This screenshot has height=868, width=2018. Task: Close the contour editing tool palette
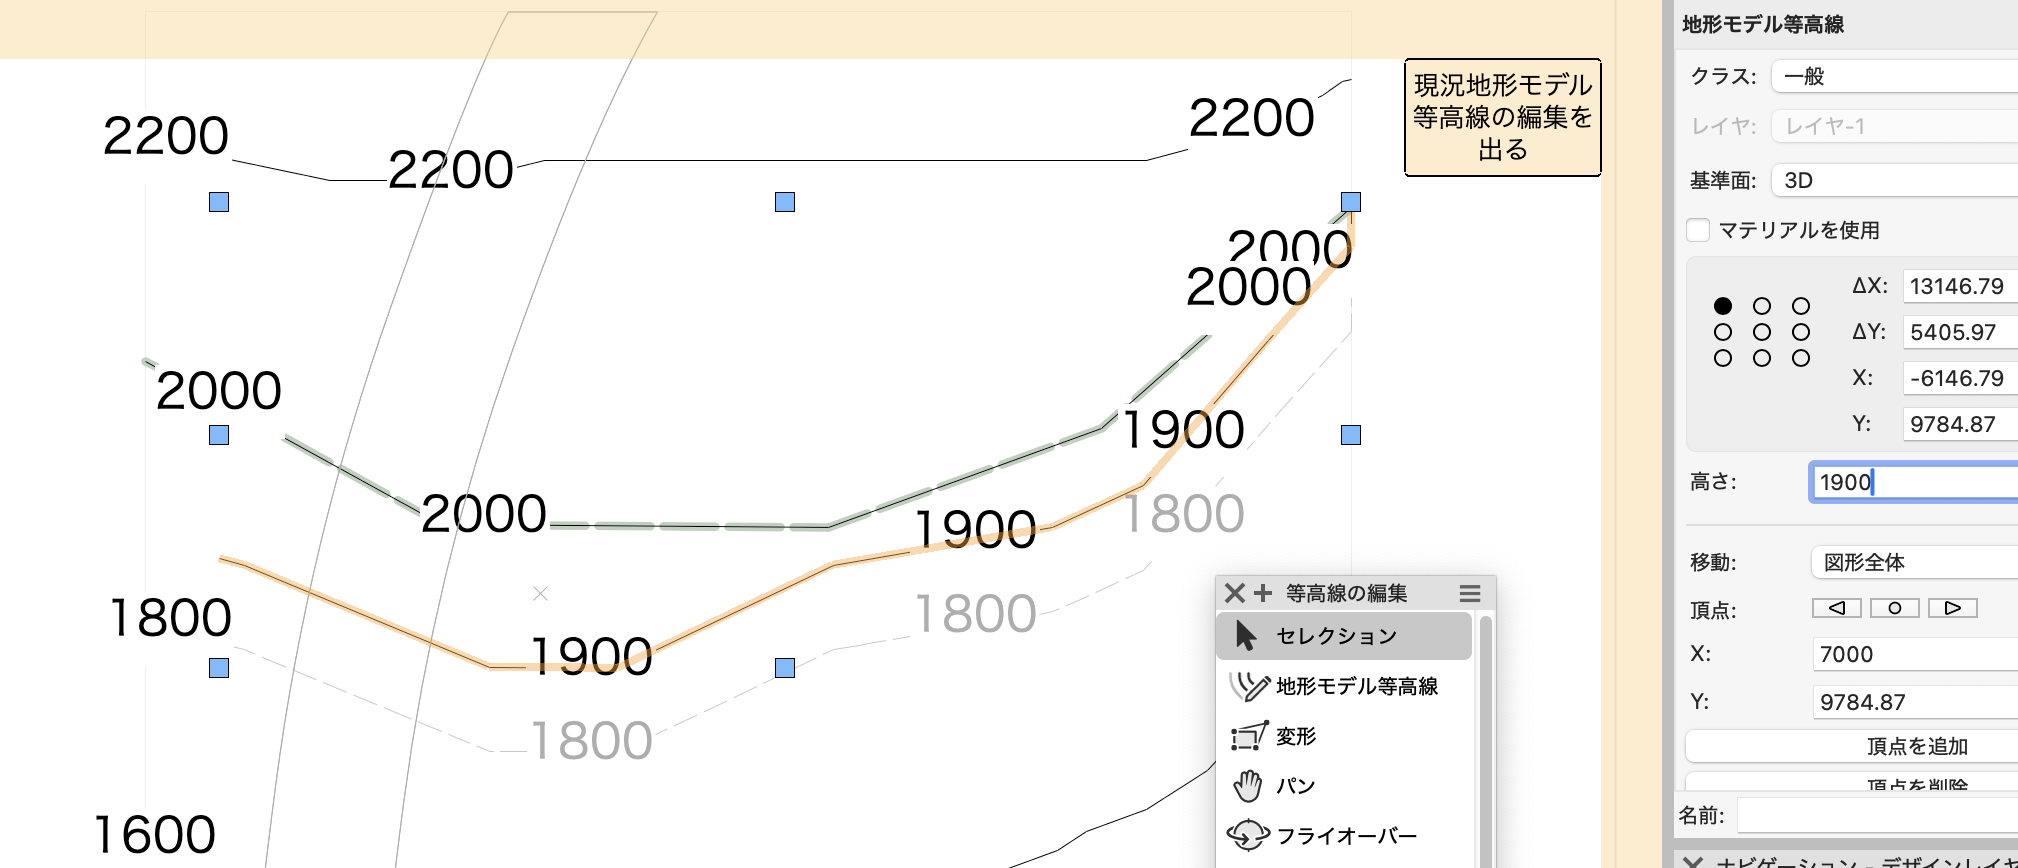tap(1234, 593)
